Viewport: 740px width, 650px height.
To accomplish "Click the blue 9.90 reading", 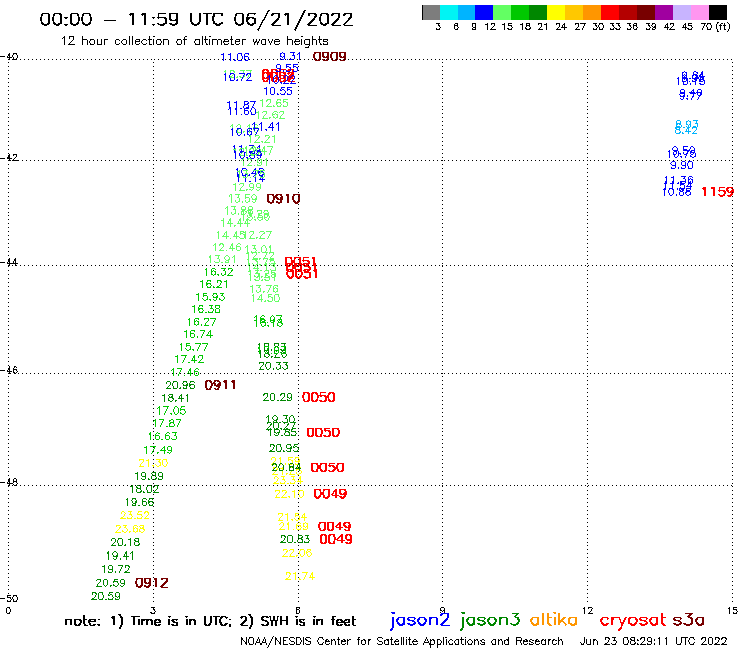I will pyautogui.click(x=681, y=165).
